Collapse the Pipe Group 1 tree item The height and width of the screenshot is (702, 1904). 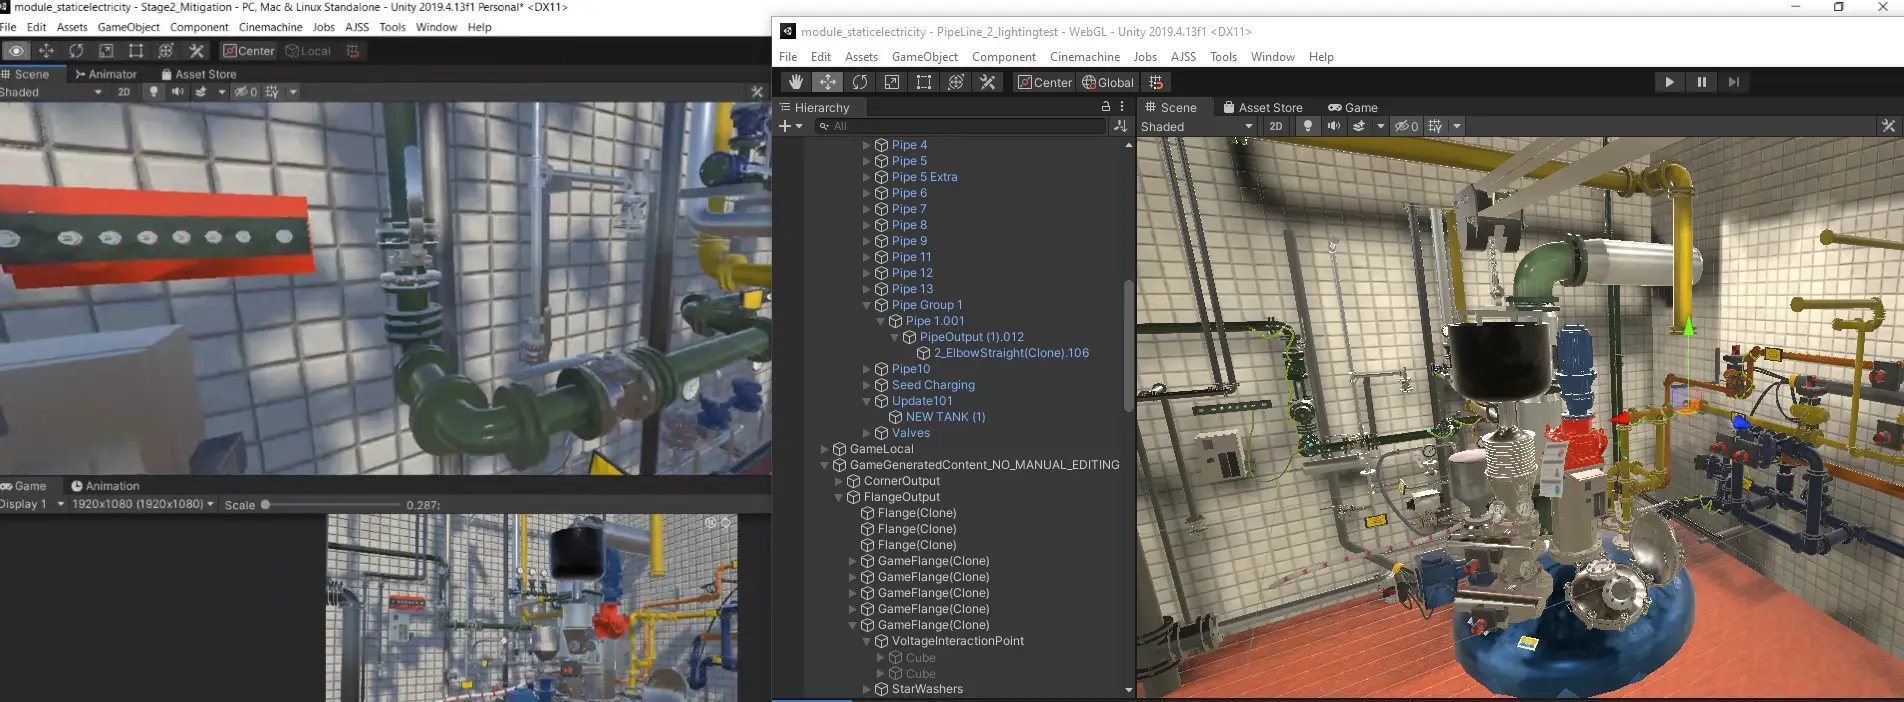[x=867, y=305]
